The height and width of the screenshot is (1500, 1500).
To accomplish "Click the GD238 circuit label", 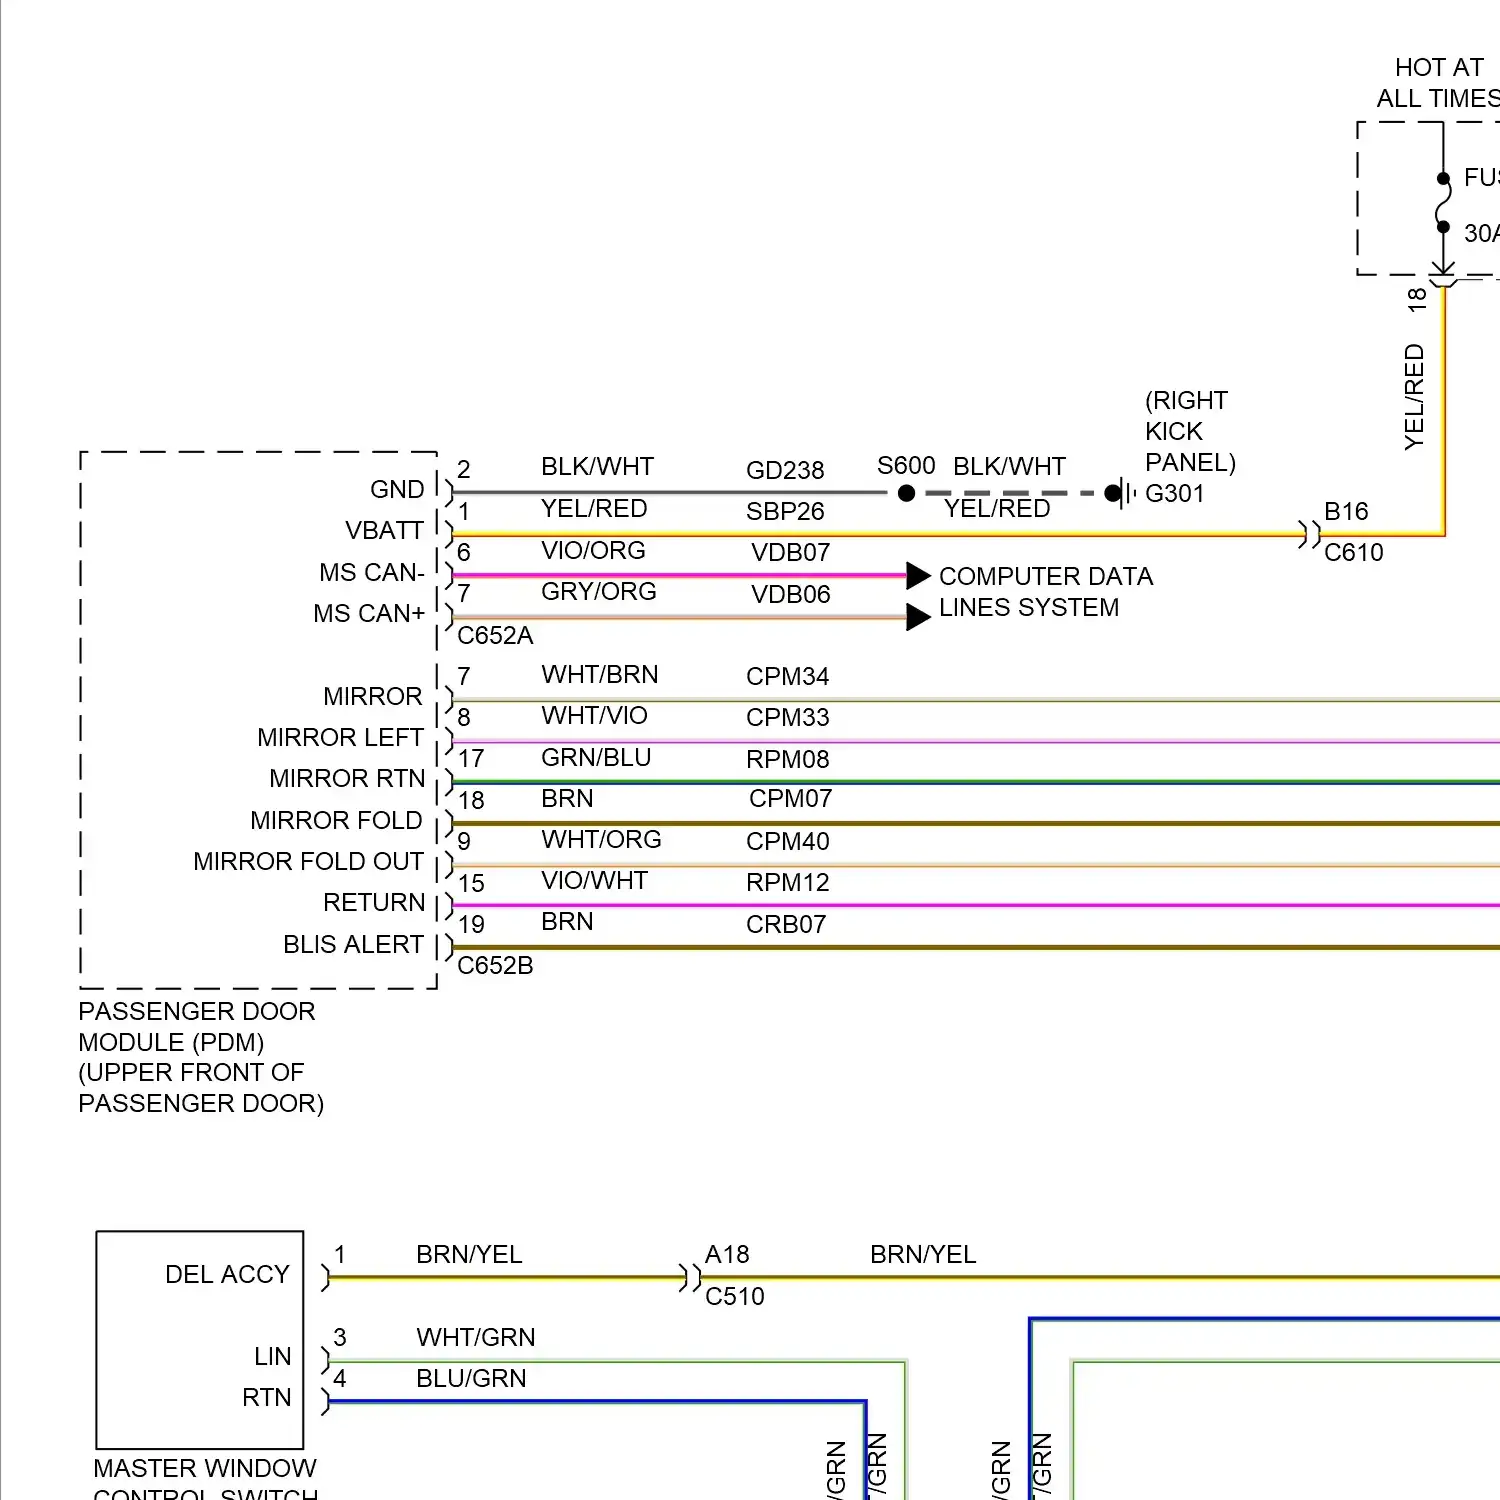I will [785, 470].
